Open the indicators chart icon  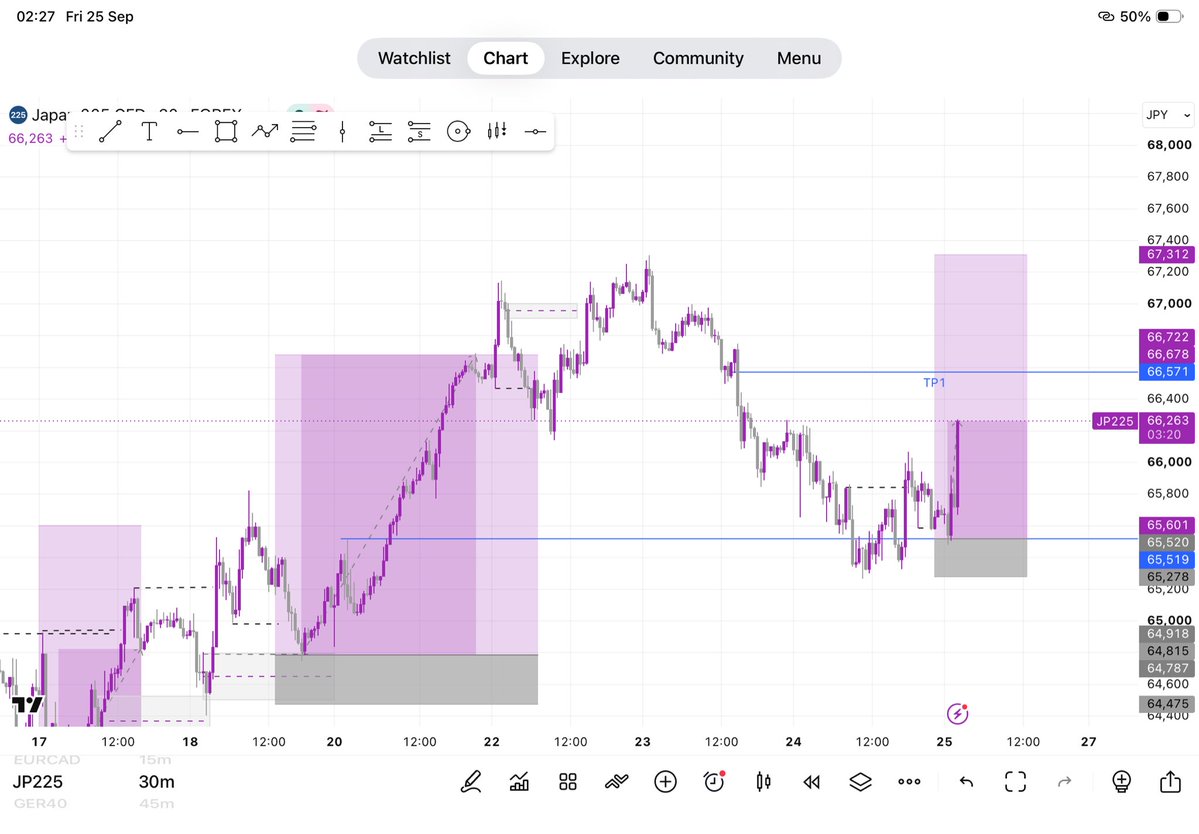coord(519,781)
